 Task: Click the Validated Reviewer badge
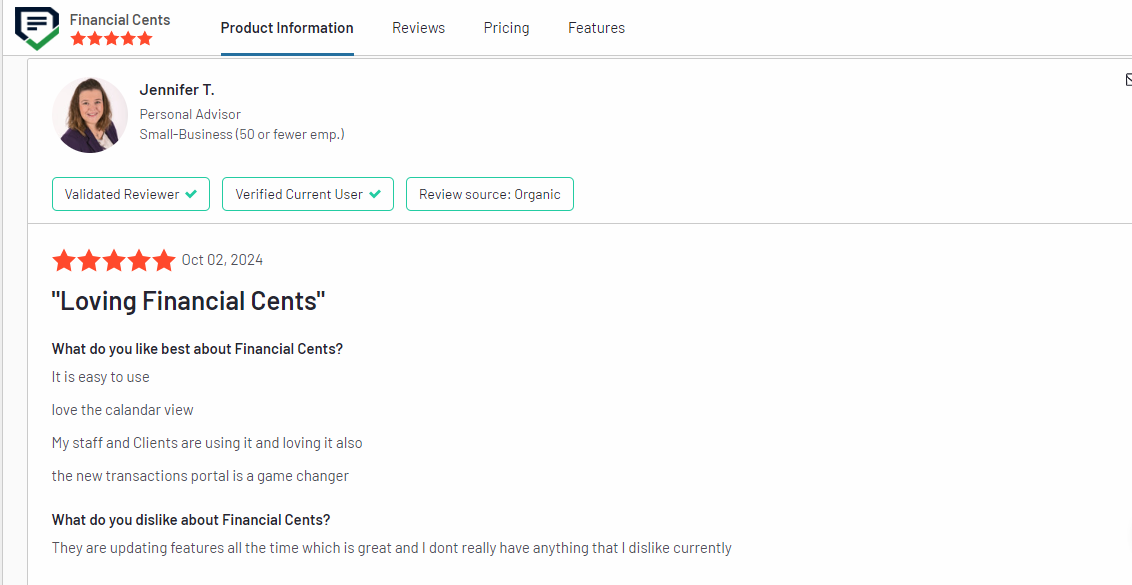pos(131,194)
